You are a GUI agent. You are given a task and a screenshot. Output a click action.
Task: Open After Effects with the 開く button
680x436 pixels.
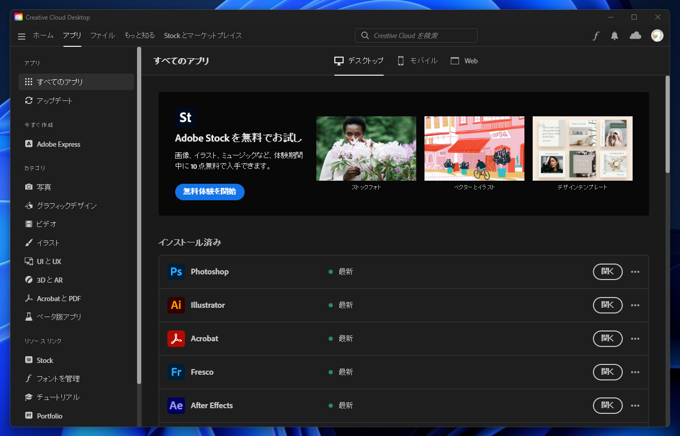[x=608, y=405]
